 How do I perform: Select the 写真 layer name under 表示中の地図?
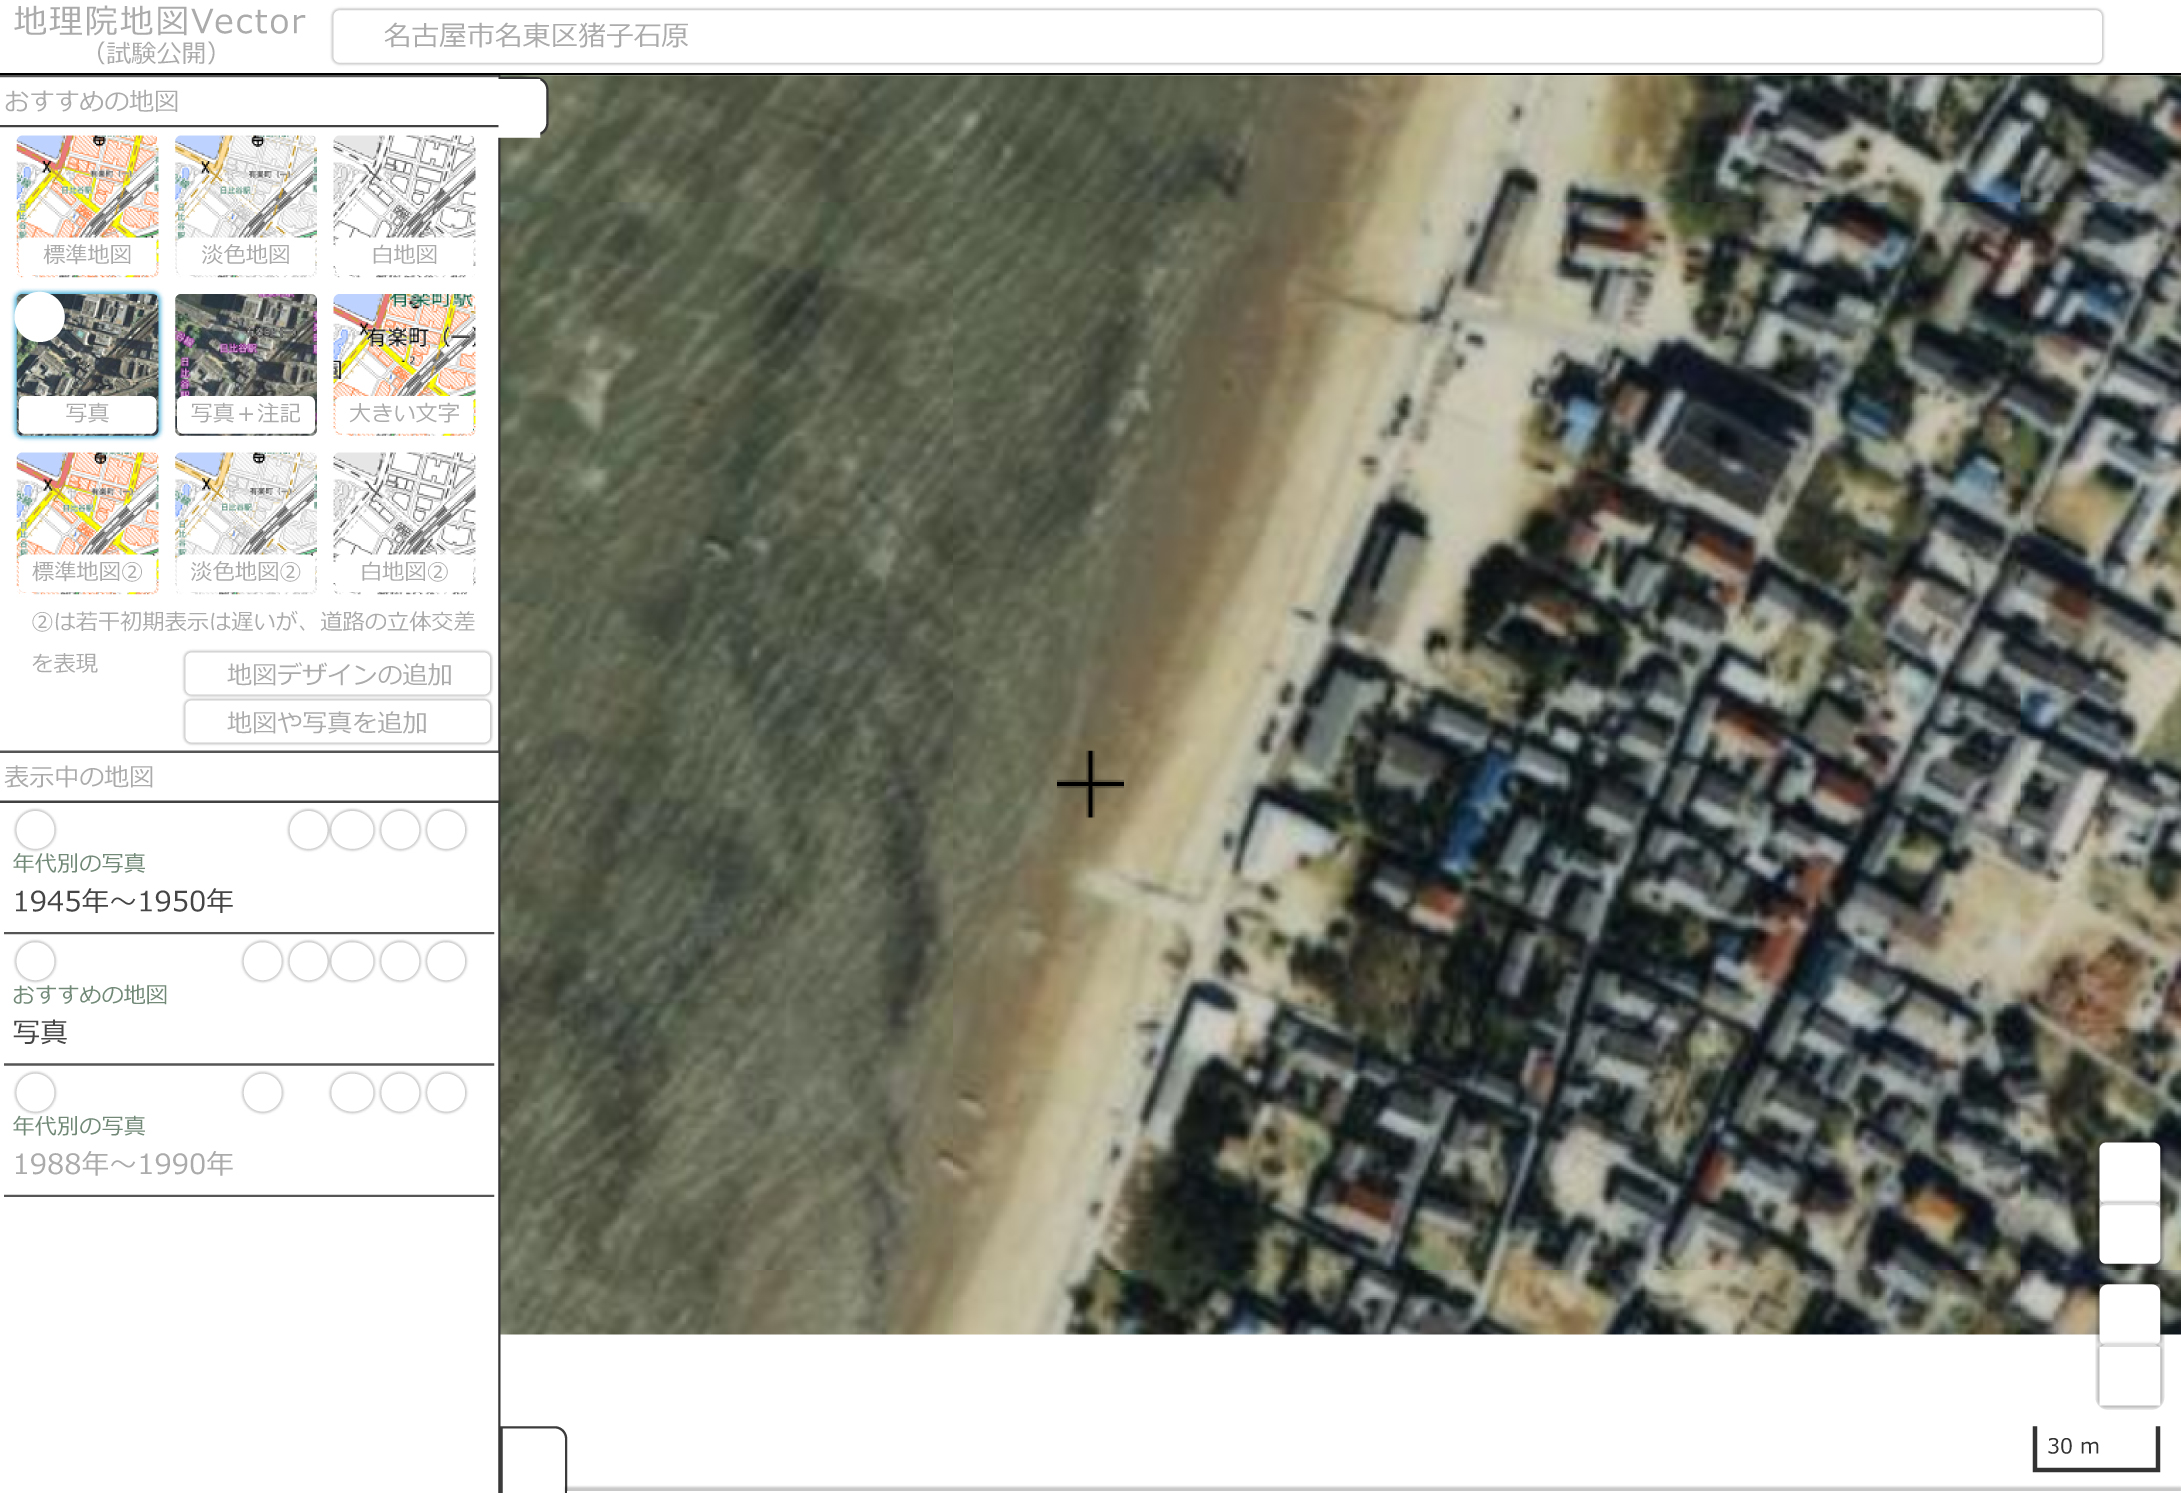40,1032
